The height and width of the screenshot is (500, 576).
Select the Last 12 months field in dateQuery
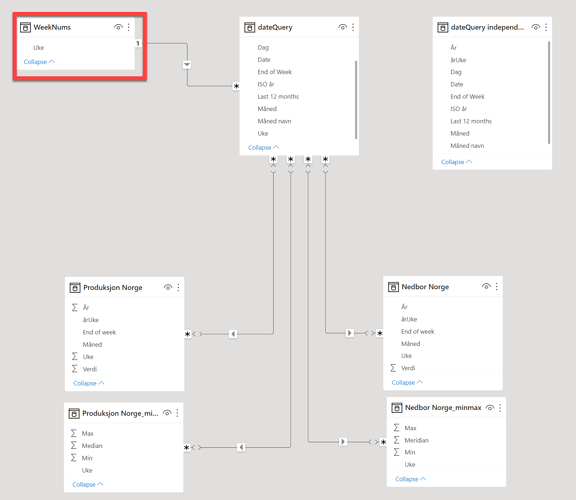click(x=278, y=97)
